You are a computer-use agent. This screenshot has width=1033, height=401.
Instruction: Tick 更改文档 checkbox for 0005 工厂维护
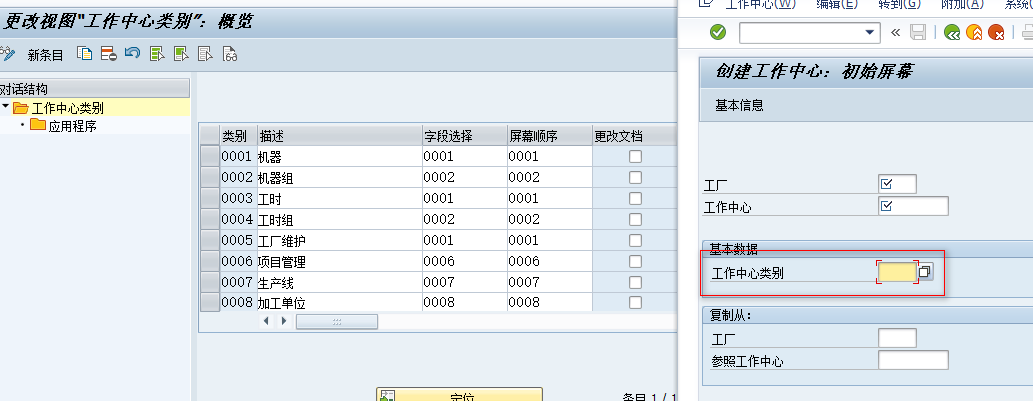(x=635, y=240)
